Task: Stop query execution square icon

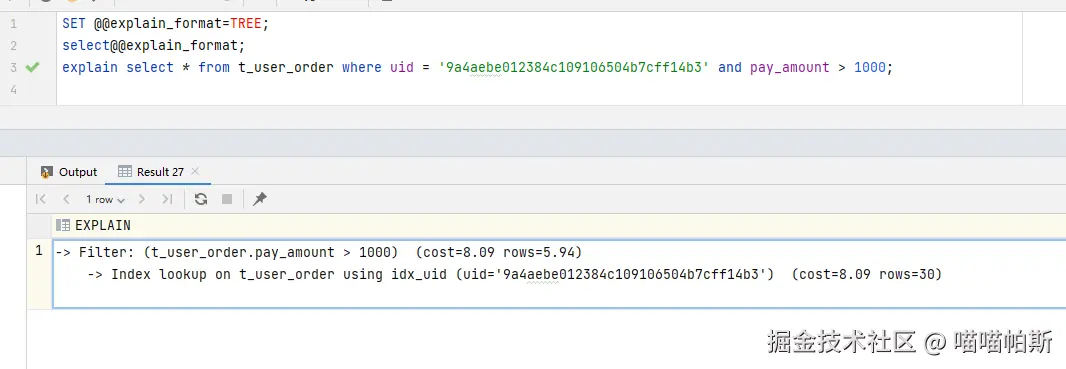Action: pos(227,199)
